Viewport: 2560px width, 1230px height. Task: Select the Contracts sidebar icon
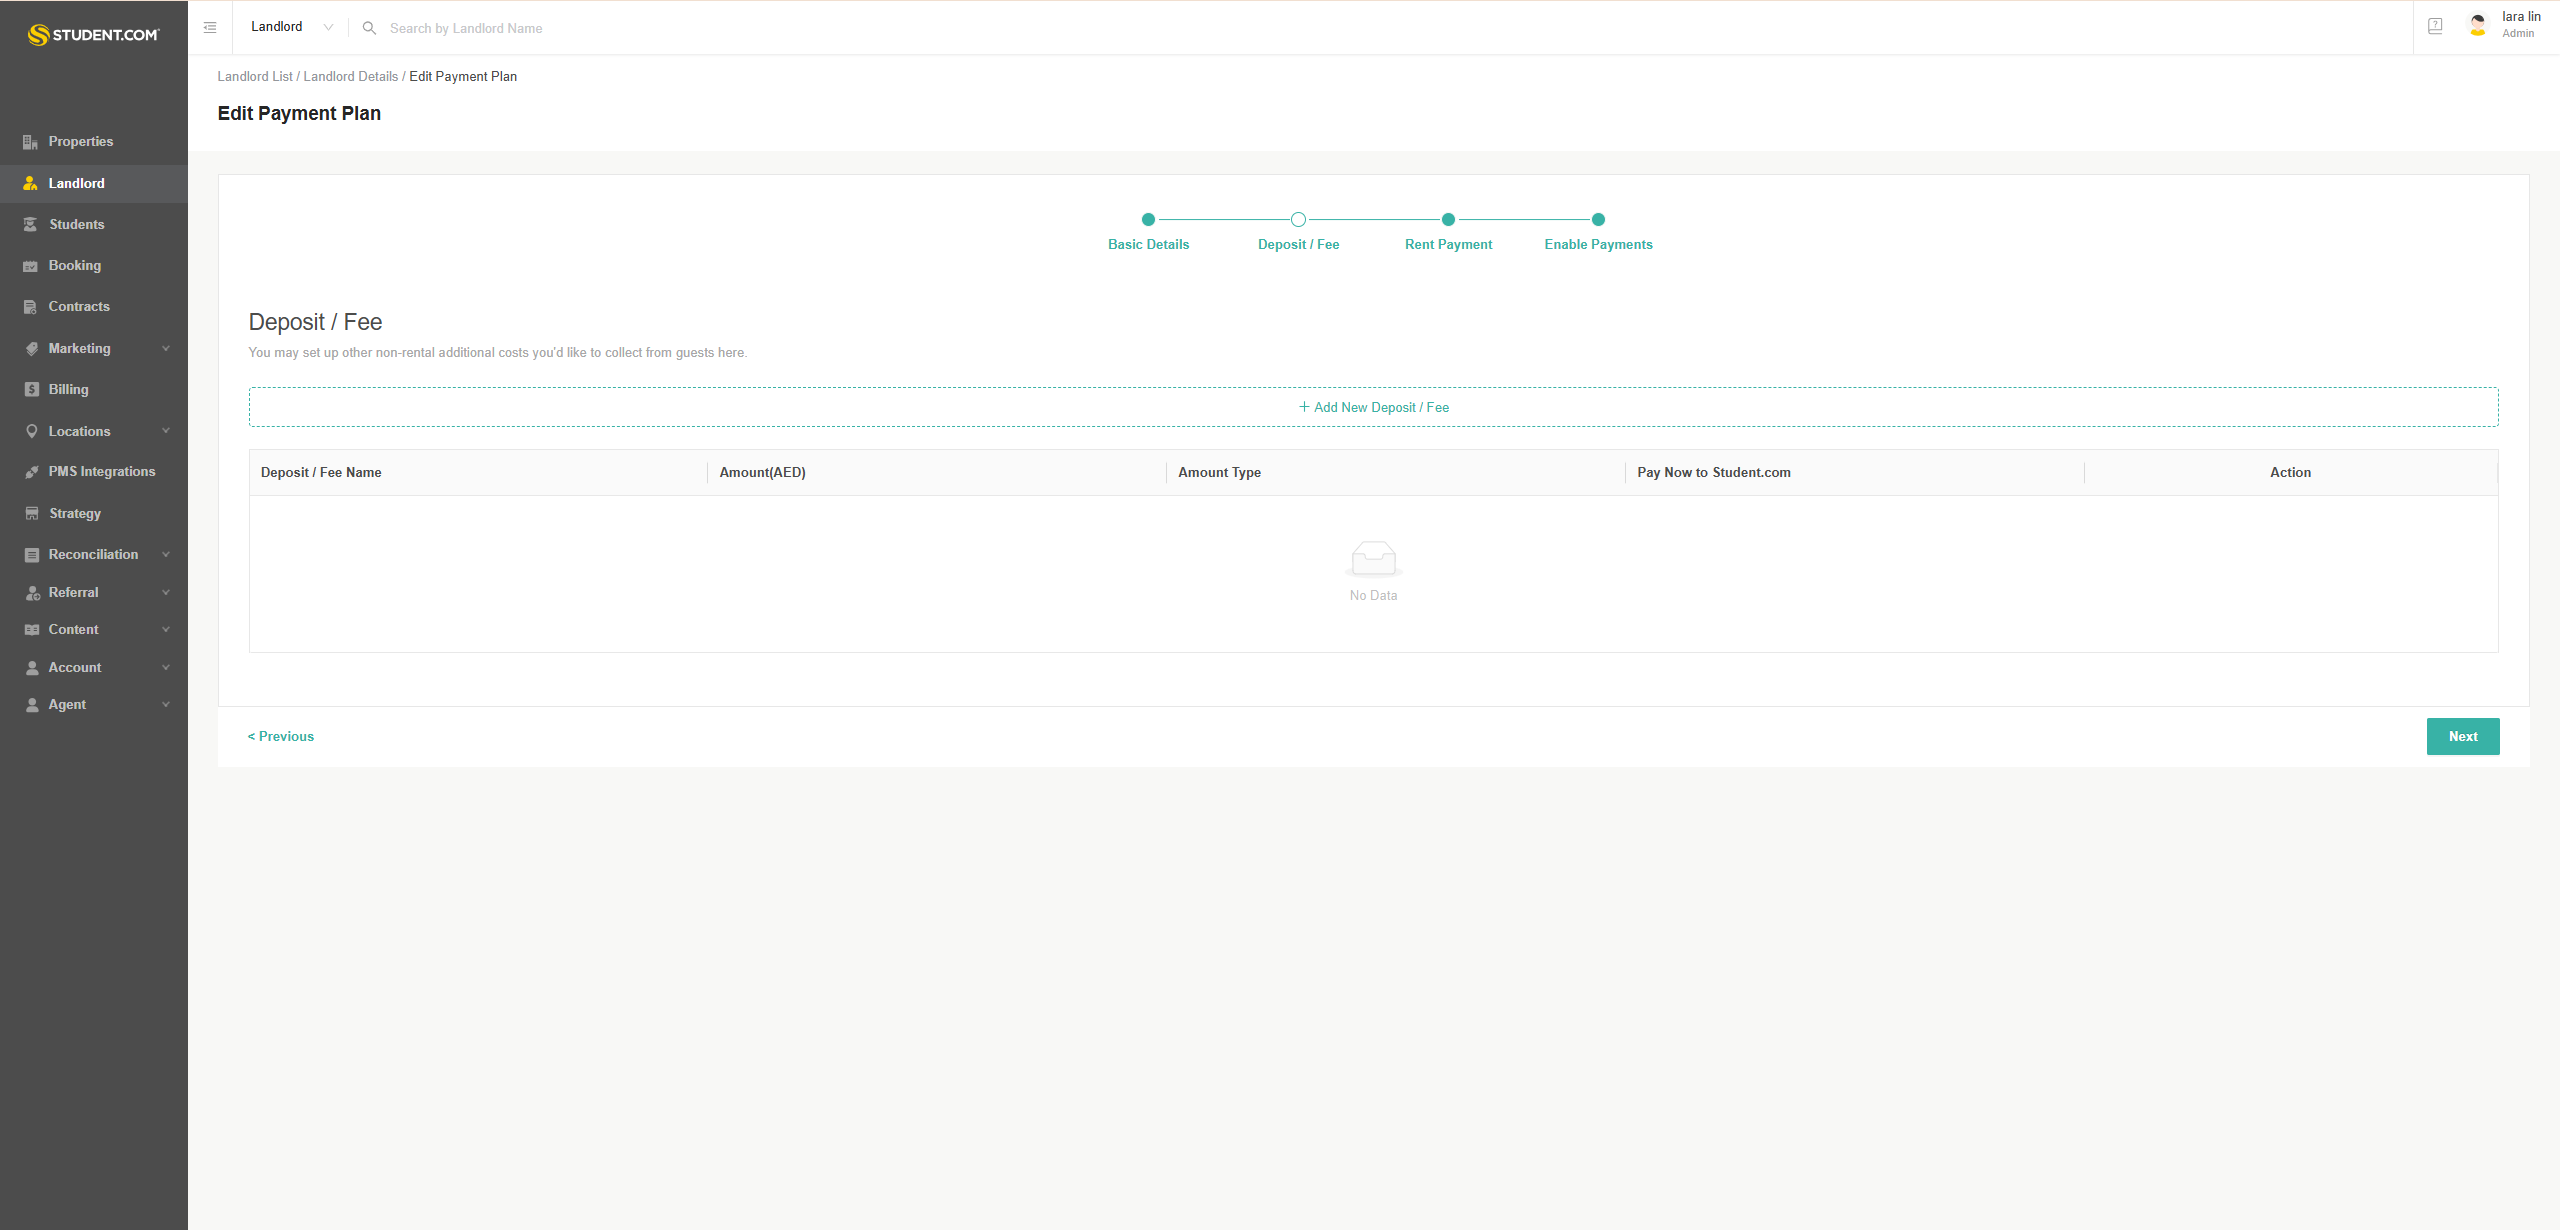[30, 306]
